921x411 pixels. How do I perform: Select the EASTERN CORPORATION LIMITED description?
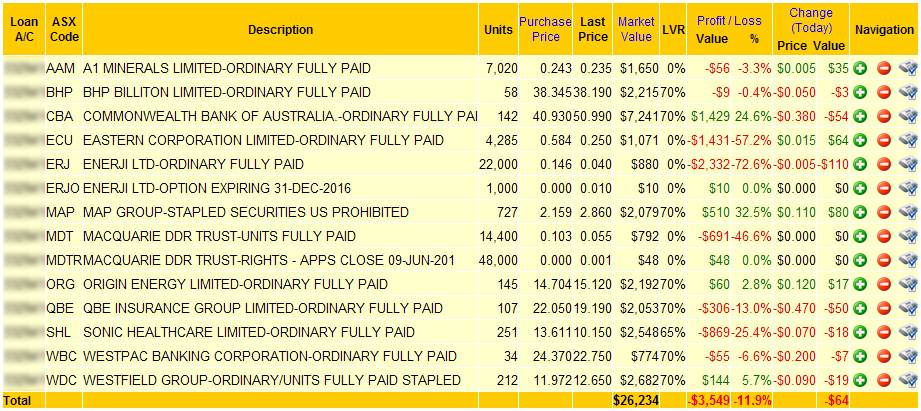point(263,140)
